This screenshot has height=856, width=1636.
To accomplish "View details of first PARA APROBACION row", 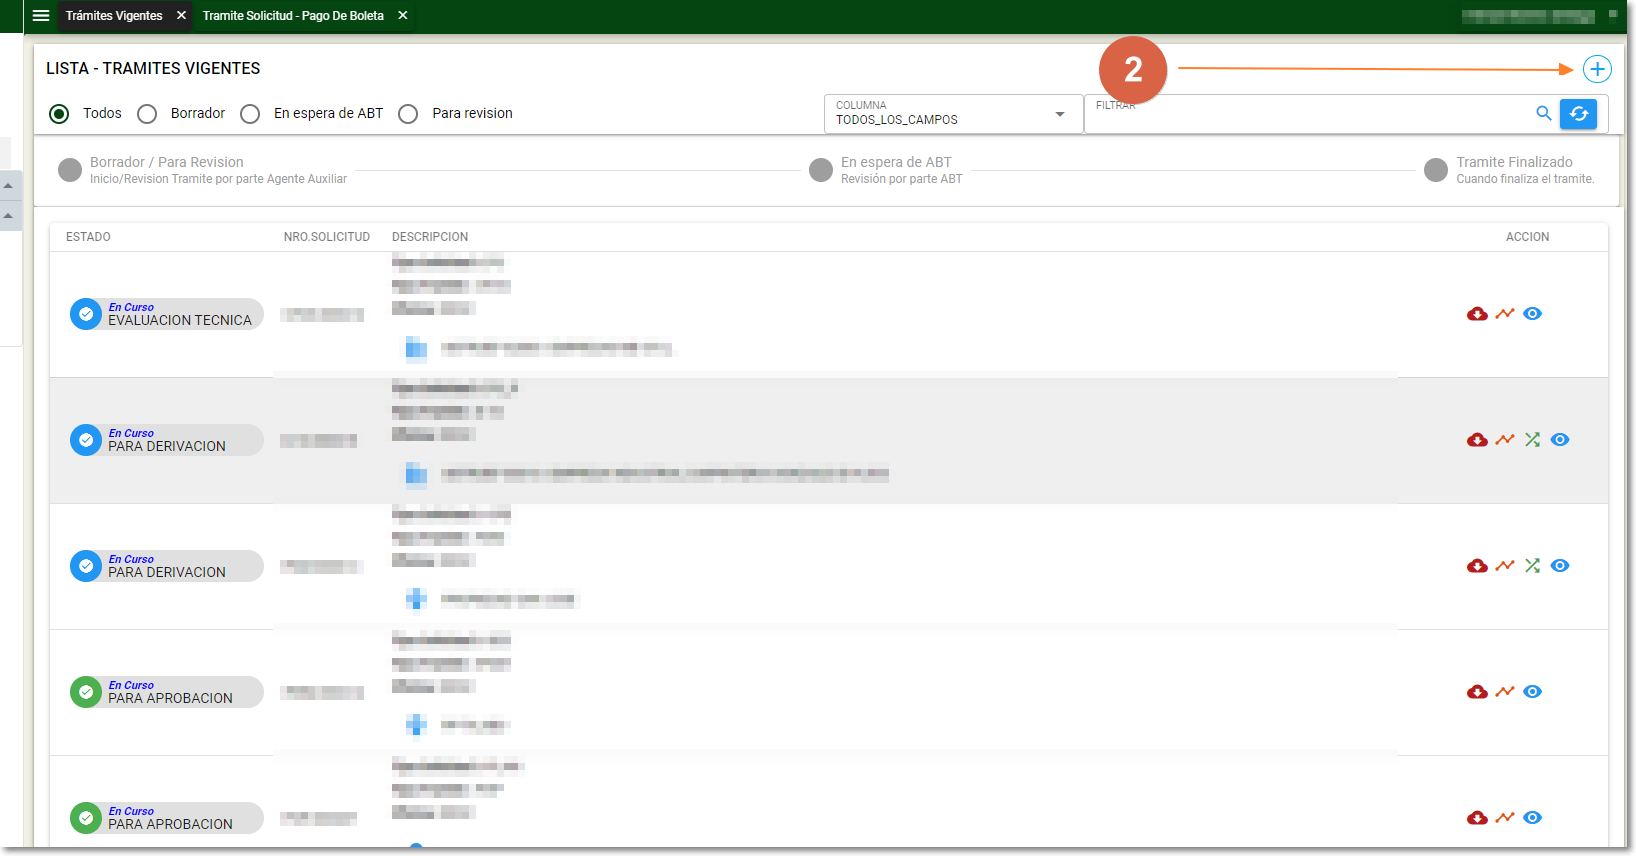I will point(1532,692).
